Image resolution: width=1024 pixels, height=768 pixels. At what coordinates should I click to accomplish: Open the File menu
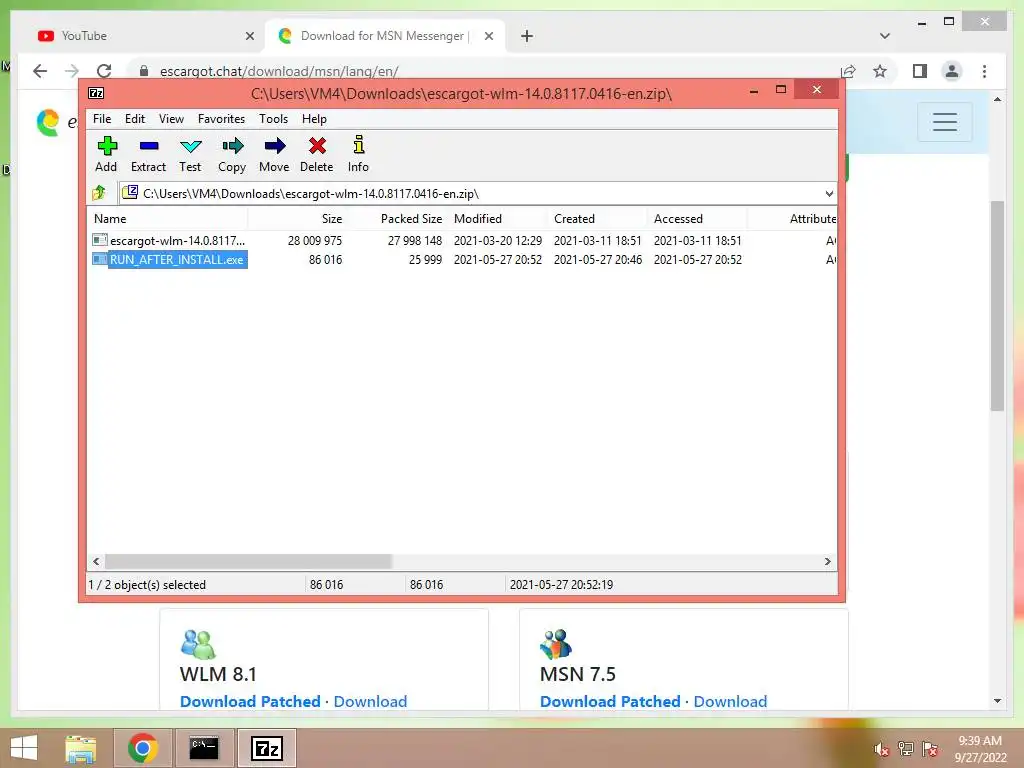point(102,119)
